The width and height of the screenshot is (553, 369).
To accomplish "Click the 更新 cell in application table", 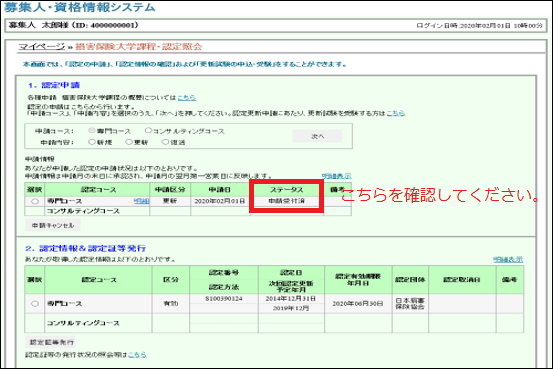I will [x=170, y=201].
